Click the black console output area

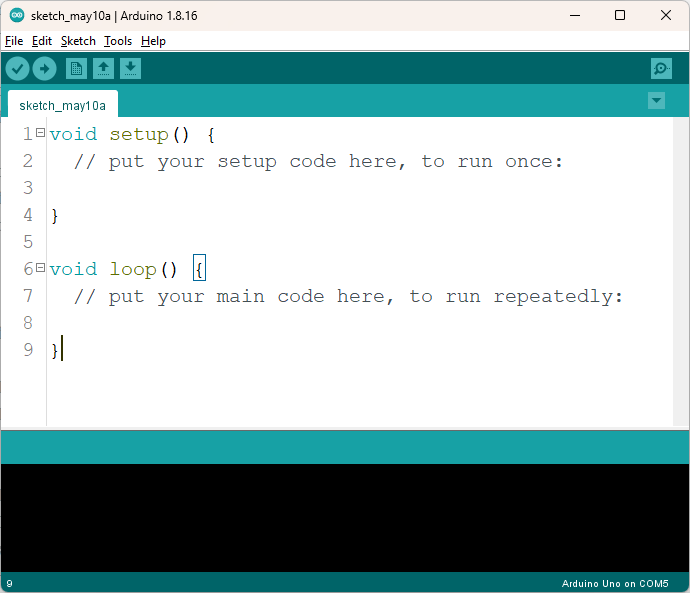pyautogui.click(x=345, y=517)
